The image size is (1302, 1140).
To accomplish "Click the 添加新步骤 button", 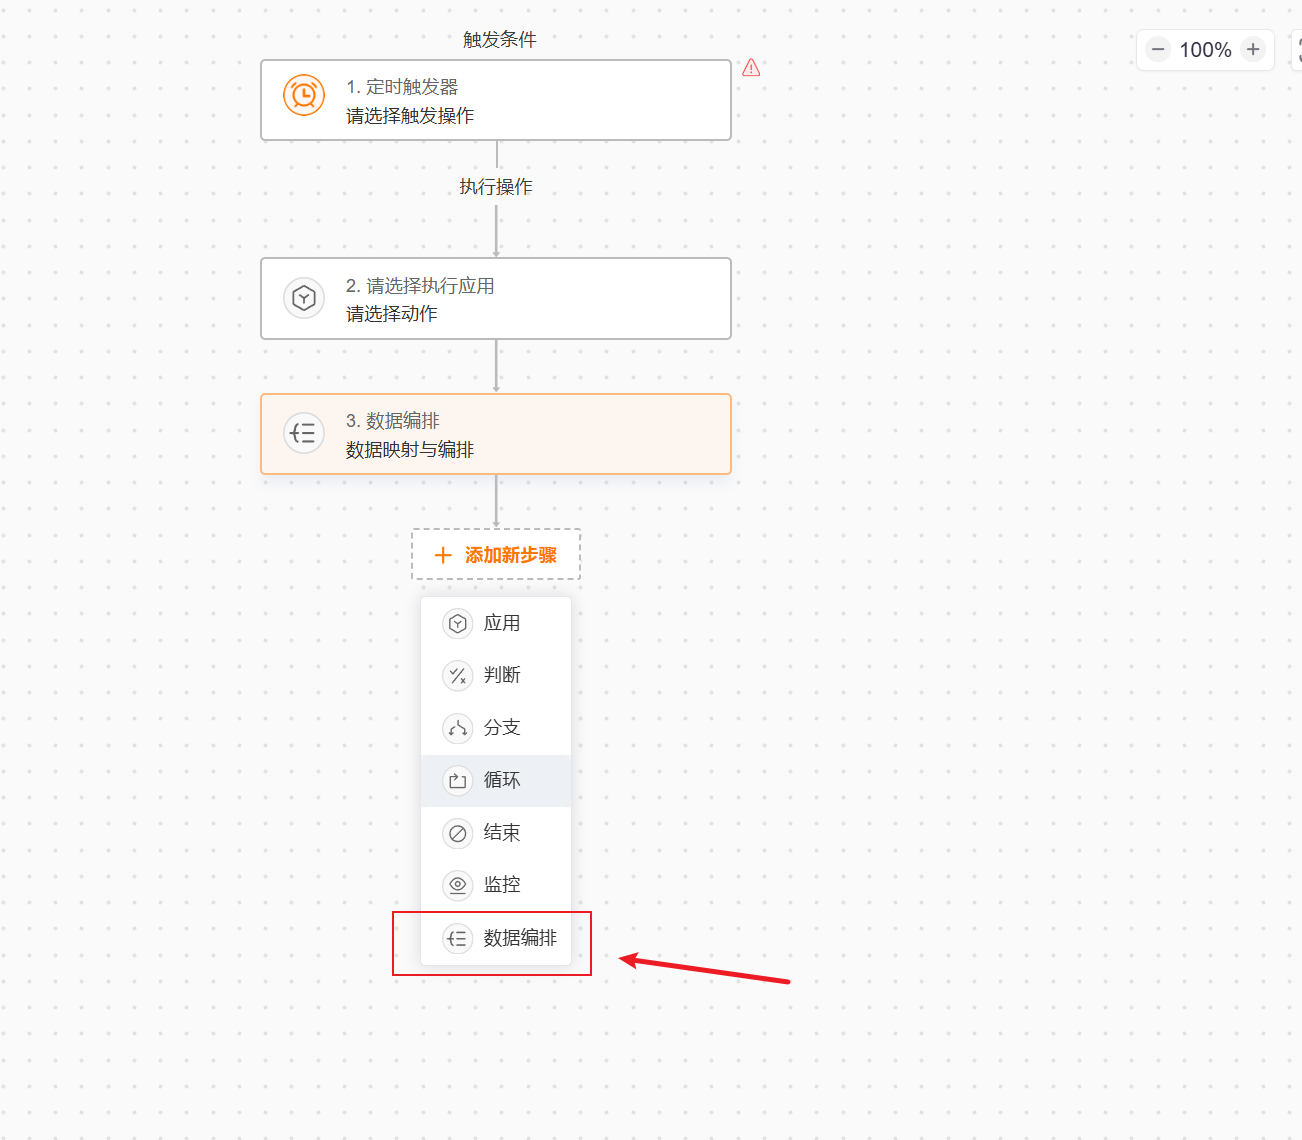I will (x=496, y=554).
